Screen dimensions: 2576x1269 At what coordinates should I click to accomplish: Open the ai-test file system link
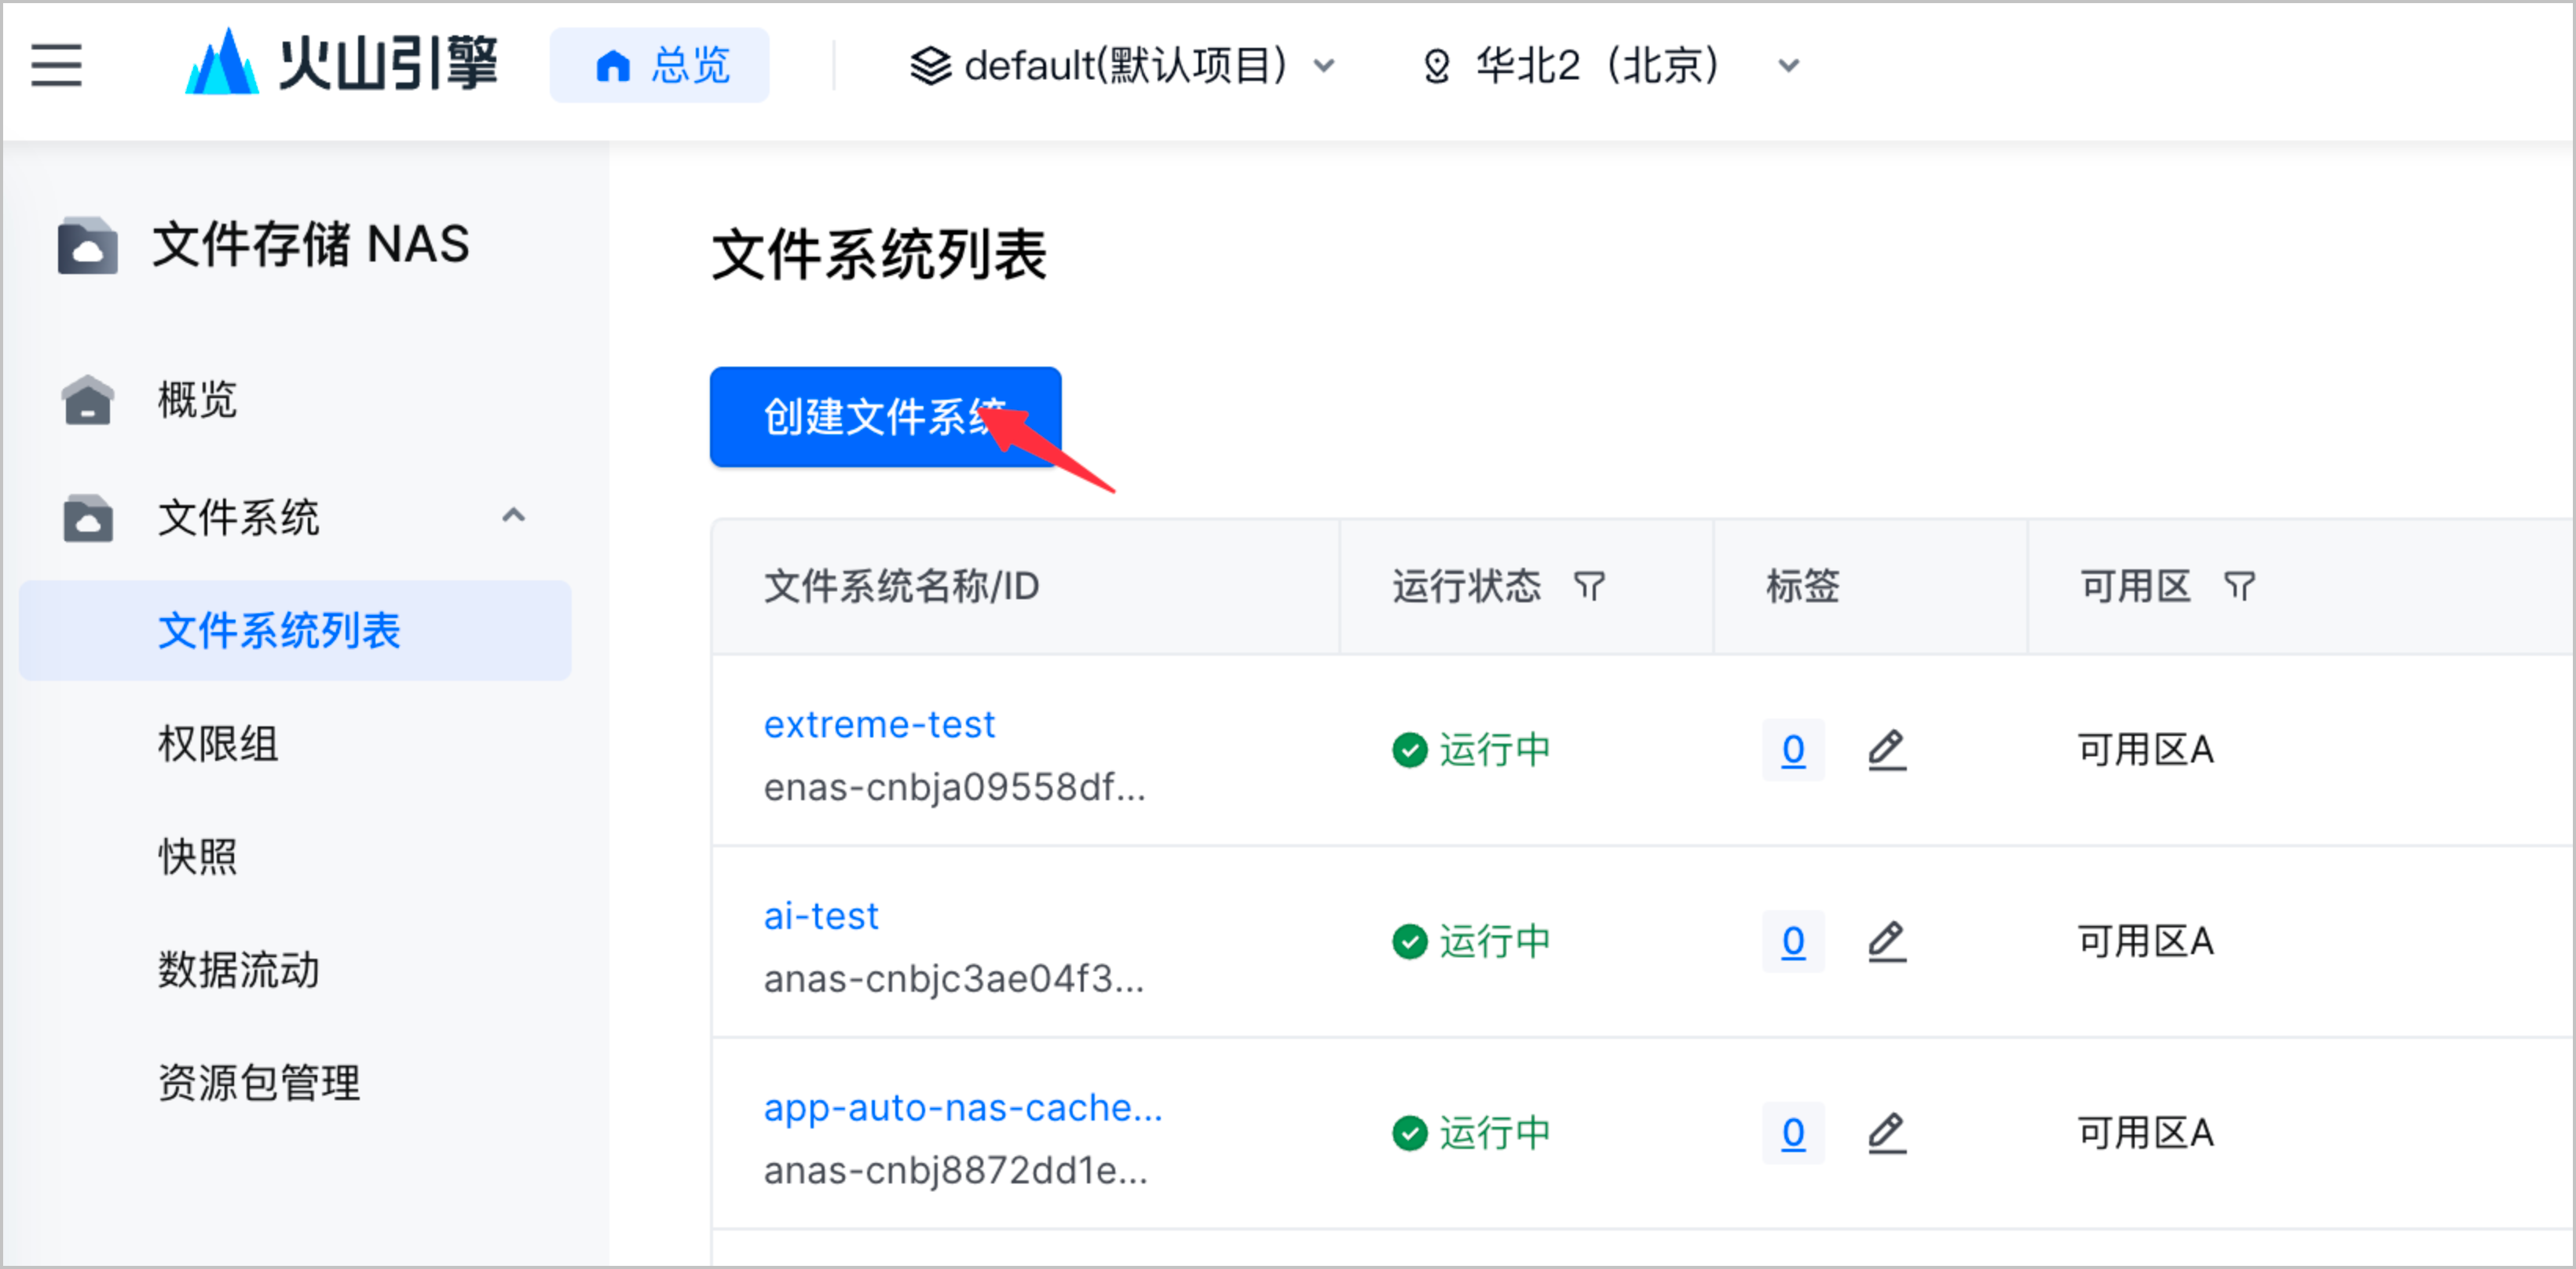pyautogui.click(x=821, y=916)
